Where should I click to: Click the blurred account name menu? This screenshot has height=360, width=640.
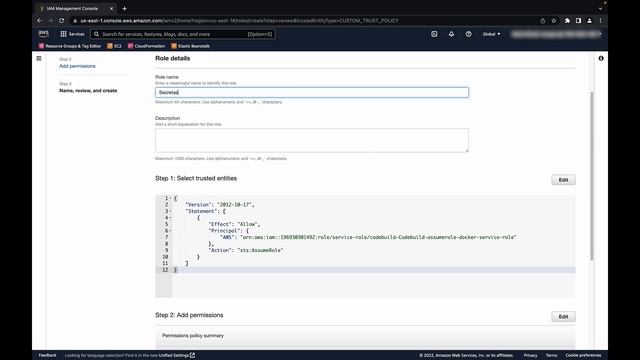556,34
